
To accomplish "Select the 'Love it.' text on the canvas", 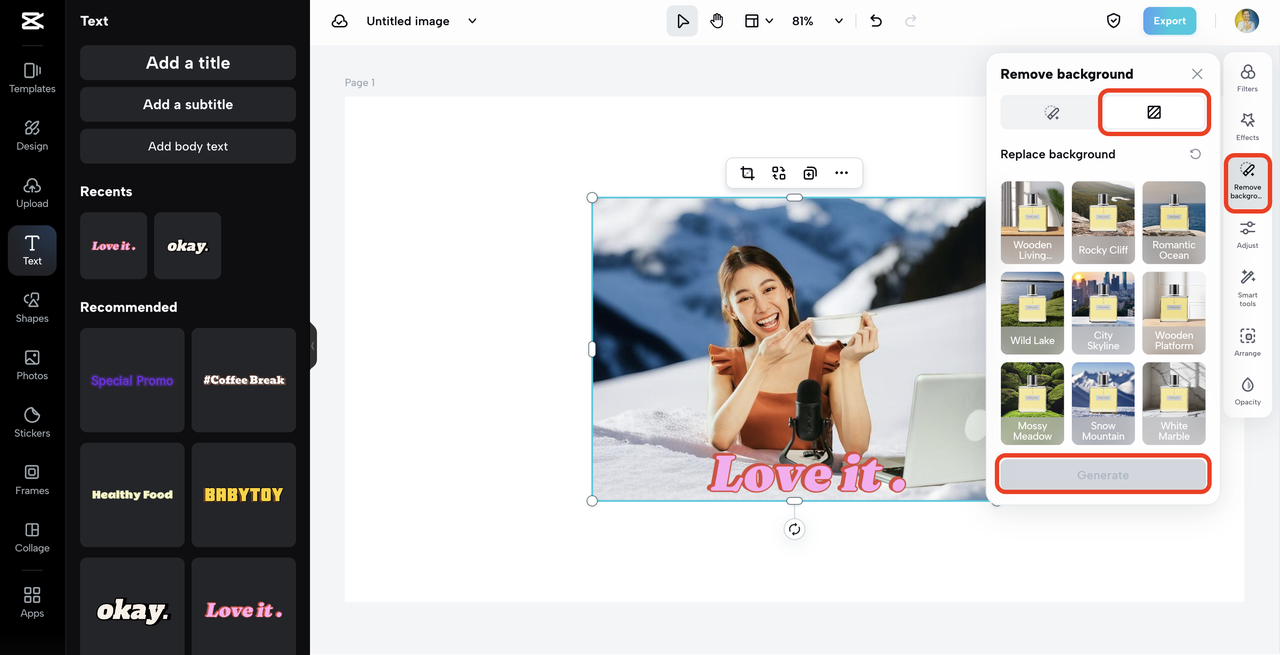I will point(807,473).
